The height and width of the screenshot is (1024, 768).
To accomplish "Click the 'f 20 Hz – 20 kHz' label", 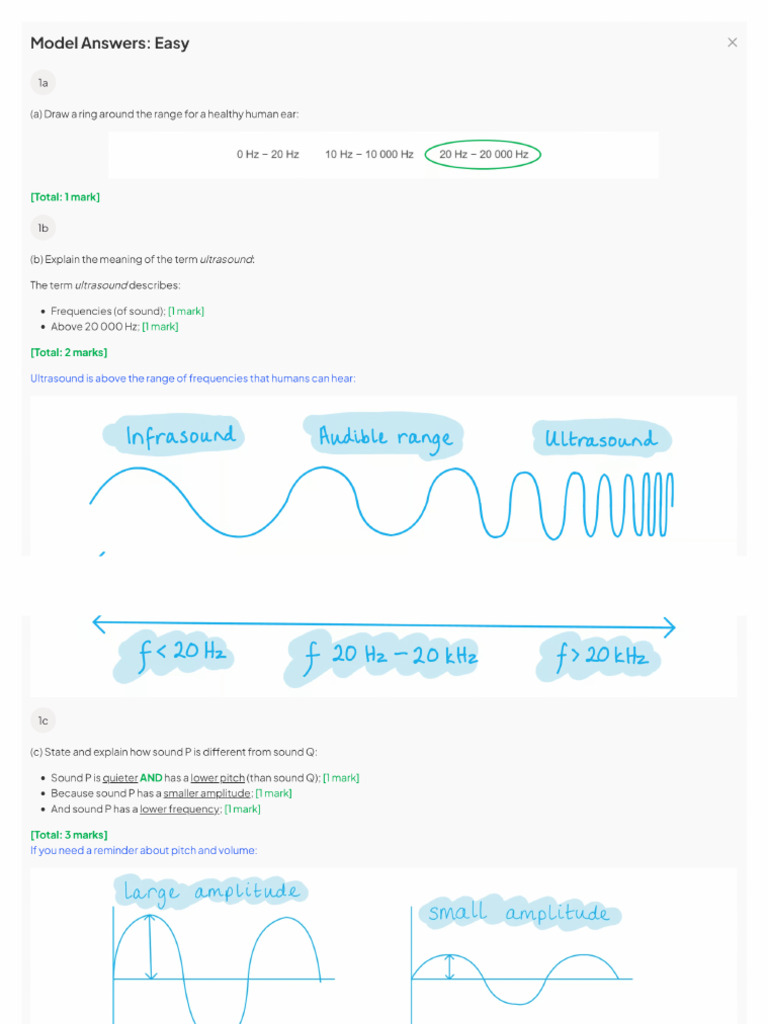I will click(x=383, y=656).
